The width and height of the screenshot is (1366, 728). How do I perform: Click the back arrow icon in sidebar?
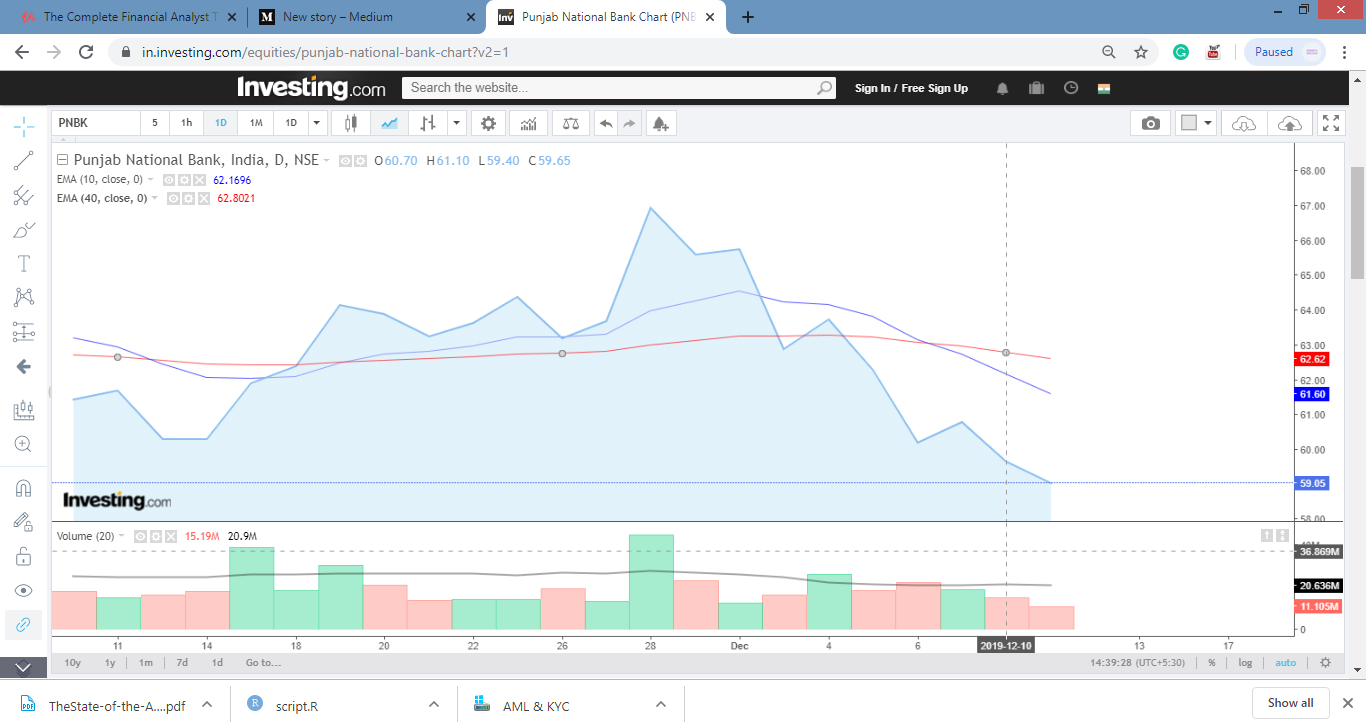tap(24, 366)
